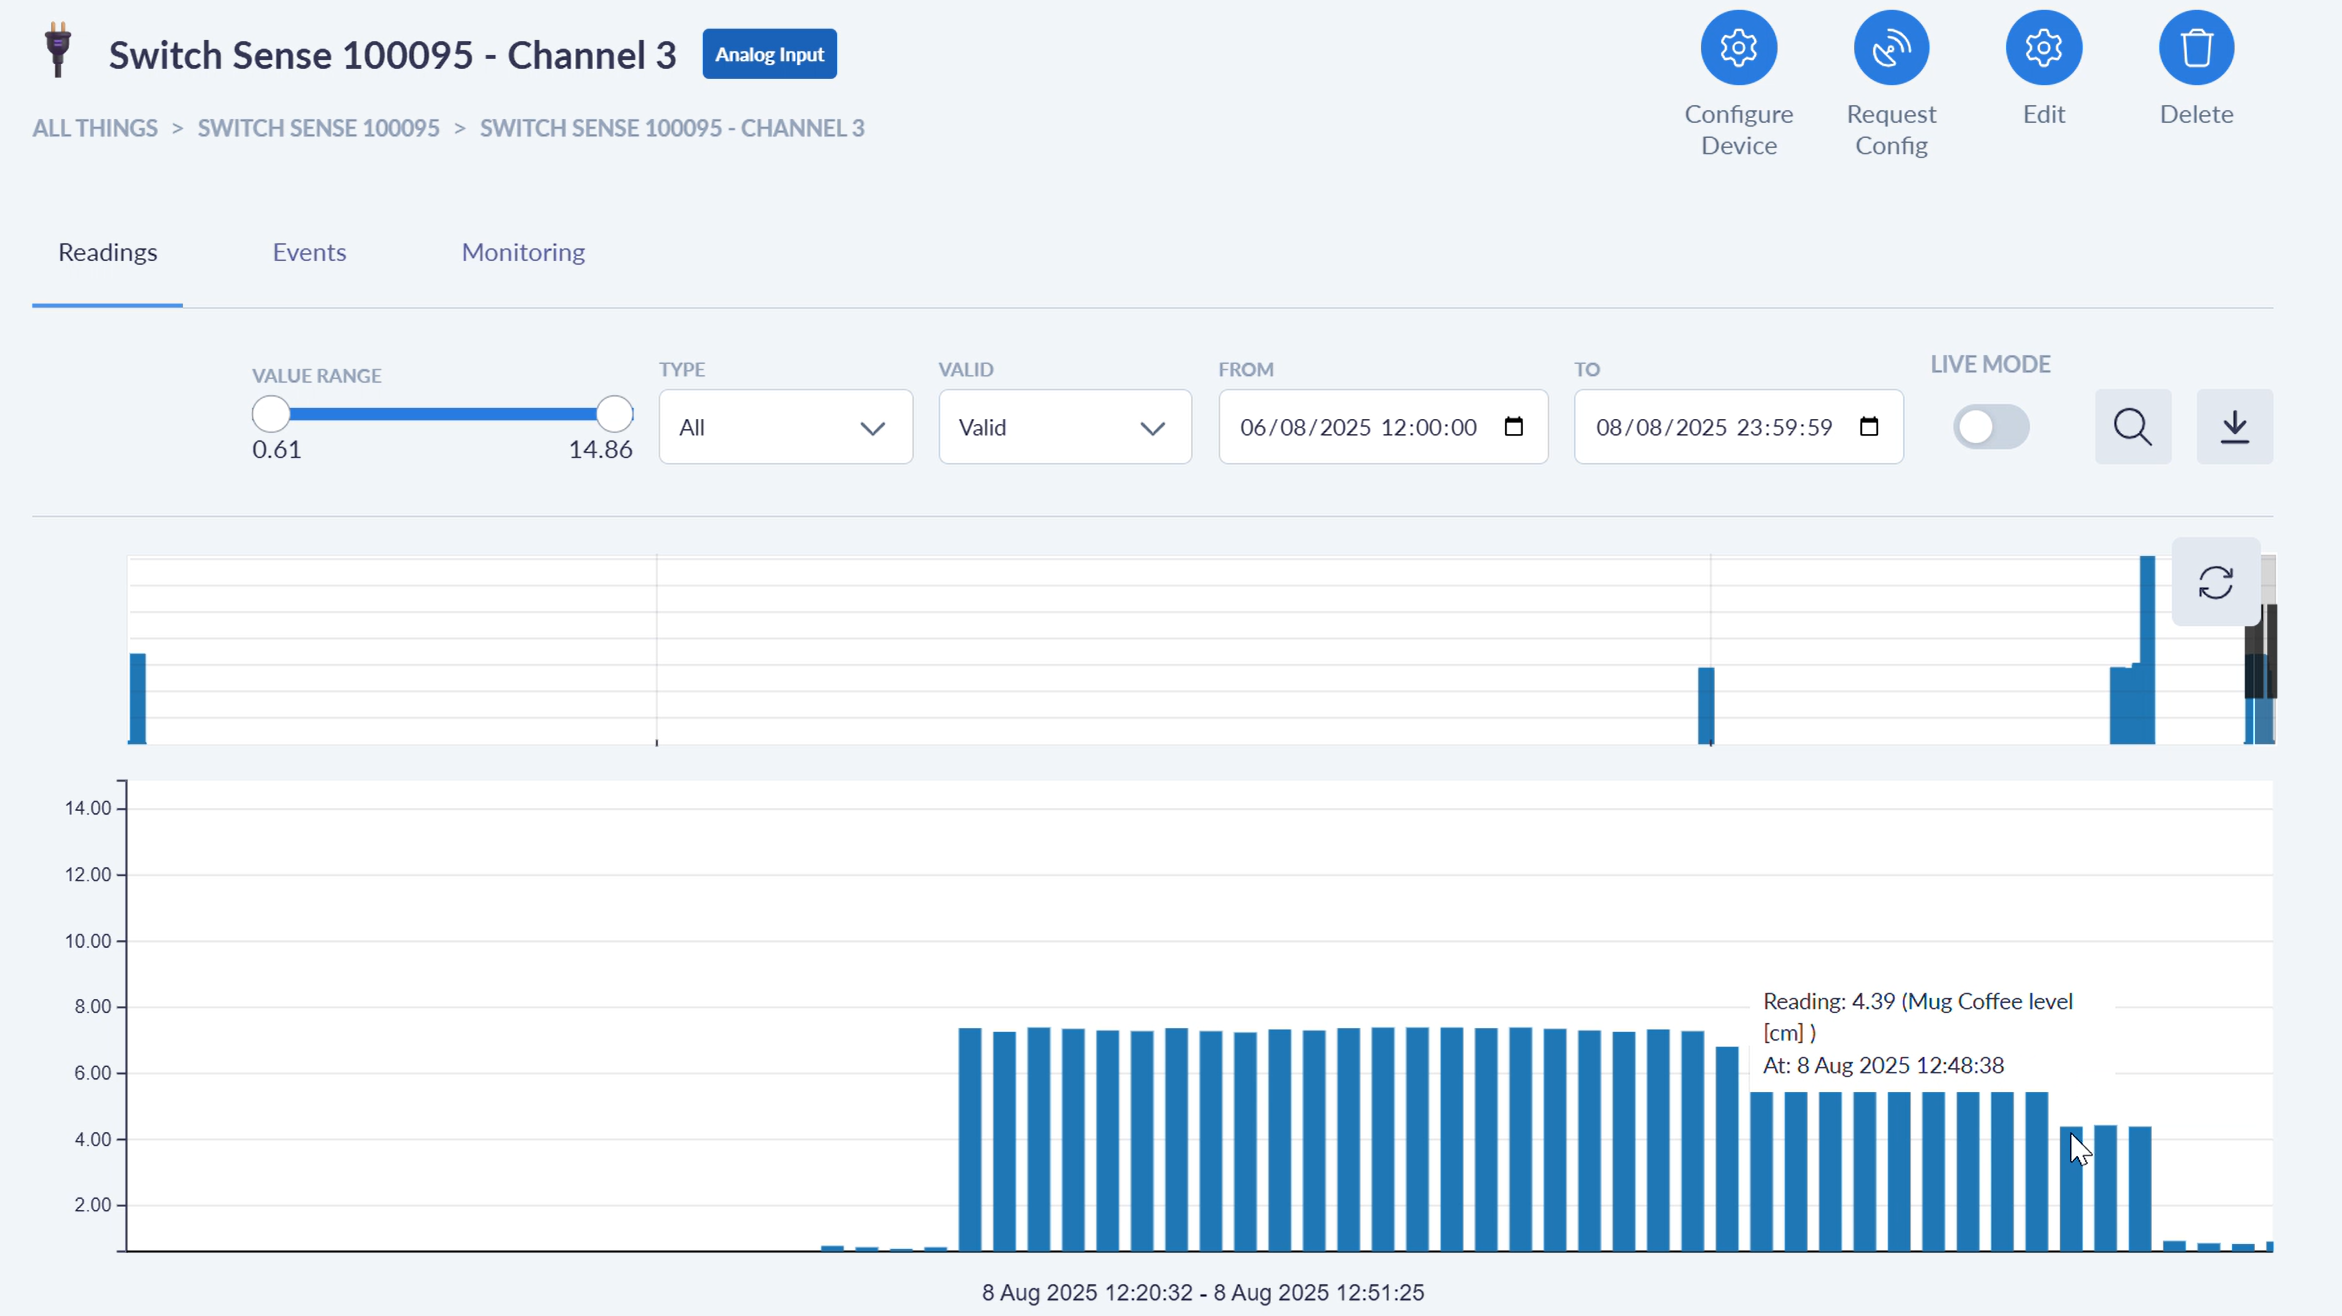Click the value range maximum slider handle
Viewport: 2342px width, 1316px height.
click(x=614, y=413)
